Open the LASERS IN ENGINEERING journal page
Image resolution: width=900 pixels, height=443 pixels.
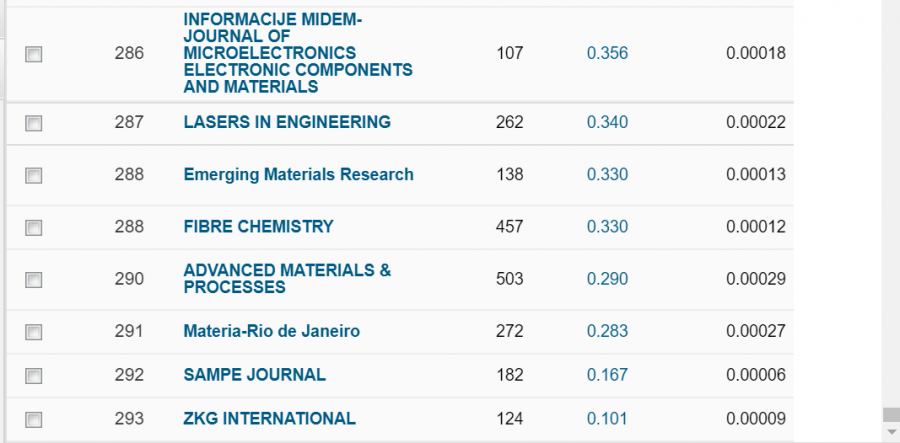tap(287, 122)
